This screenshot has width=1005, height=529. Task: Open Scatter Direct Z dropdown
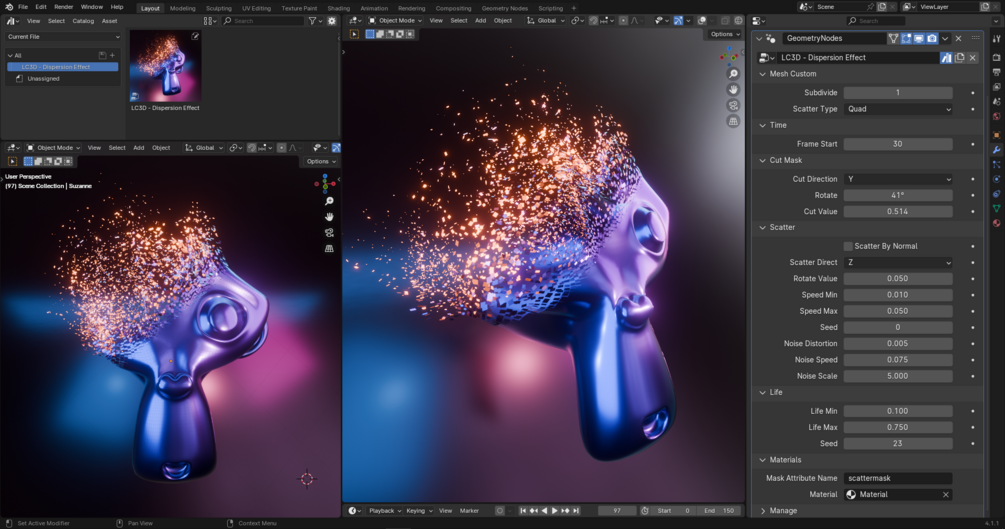pos(898,262)
